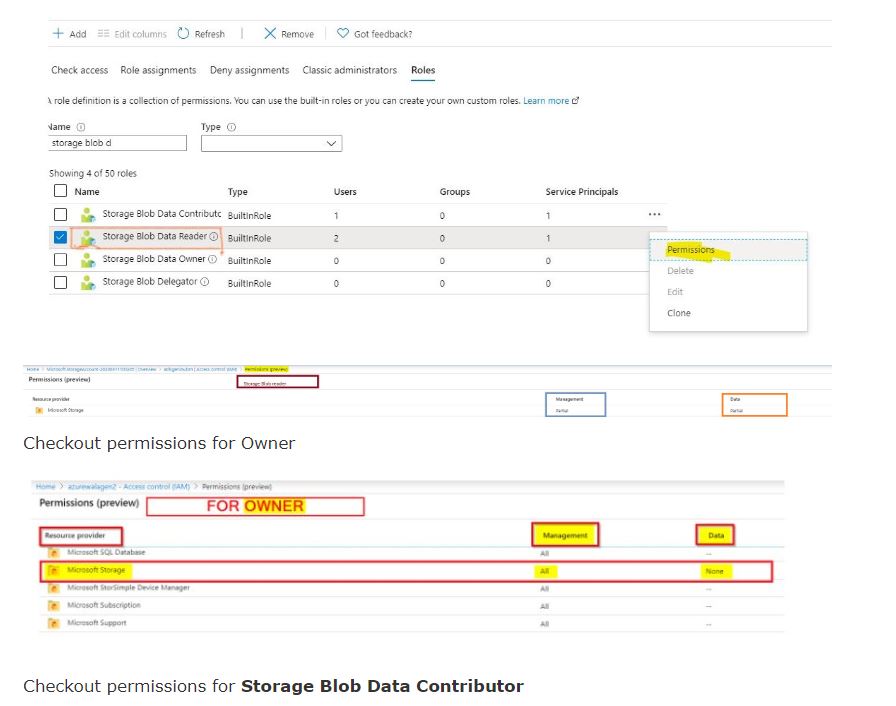This screenshot has height=706, width=896.
Task: Click the Remove X icon
Action: pos(270,34)
